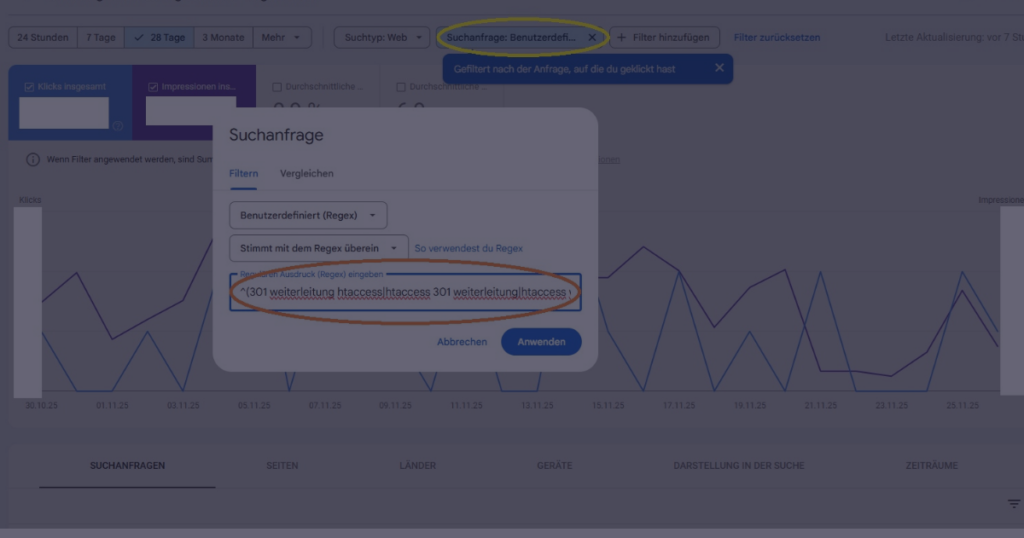Click into the regex expression input field
This screenshot has height=538, width=1024.
pos(405,292)
